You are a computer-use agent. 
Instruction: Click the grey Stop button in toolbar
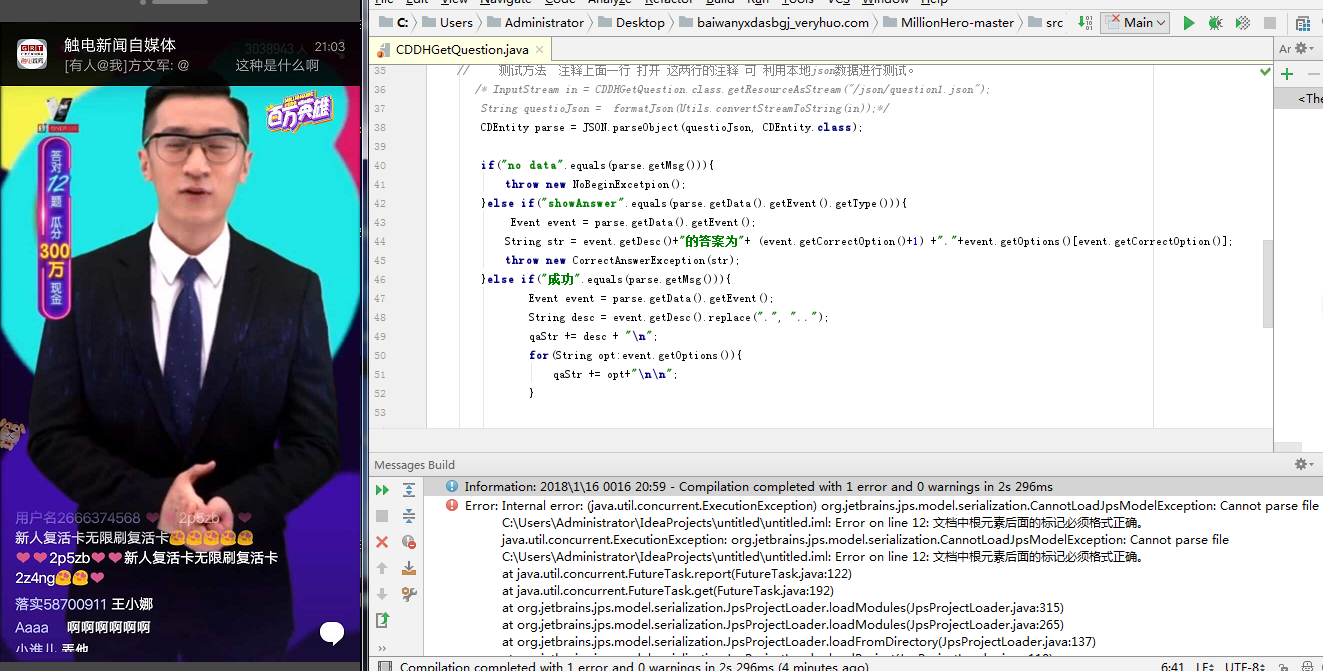1269,23
